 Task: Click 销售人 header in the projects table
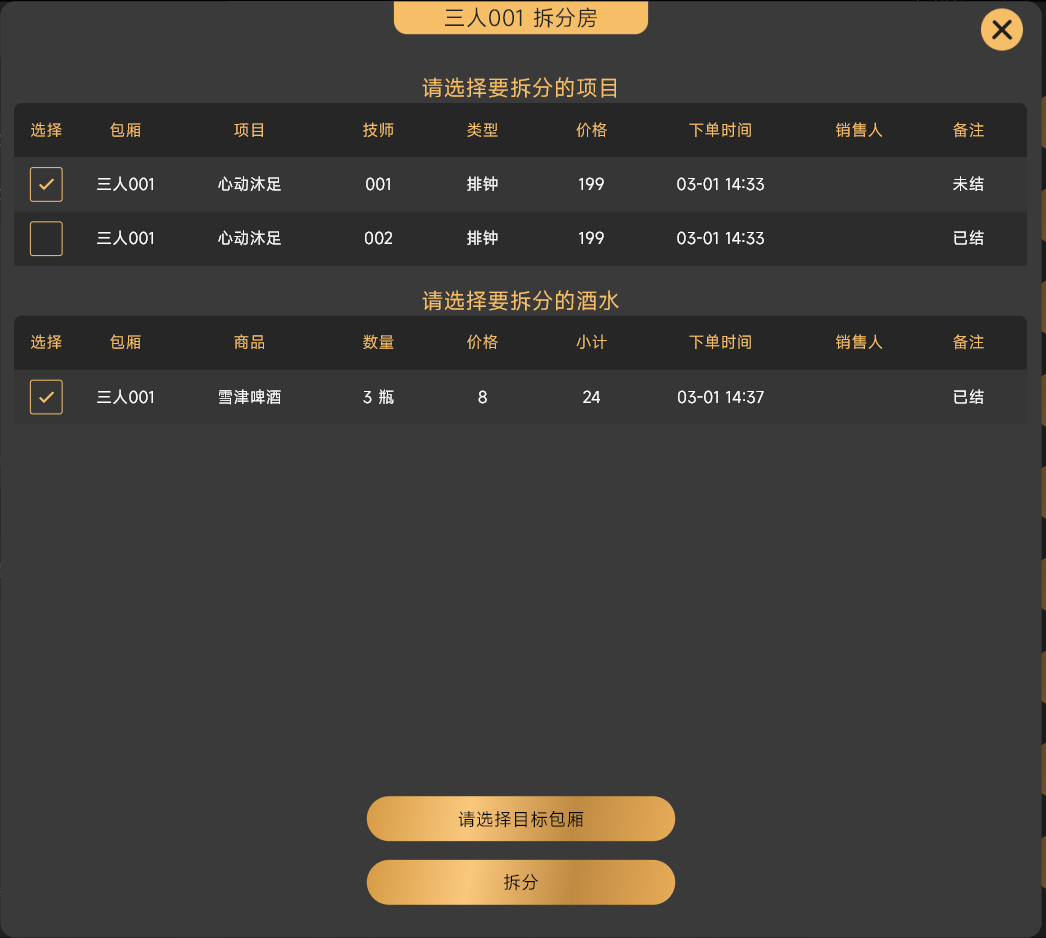click(x=859, y=130)
